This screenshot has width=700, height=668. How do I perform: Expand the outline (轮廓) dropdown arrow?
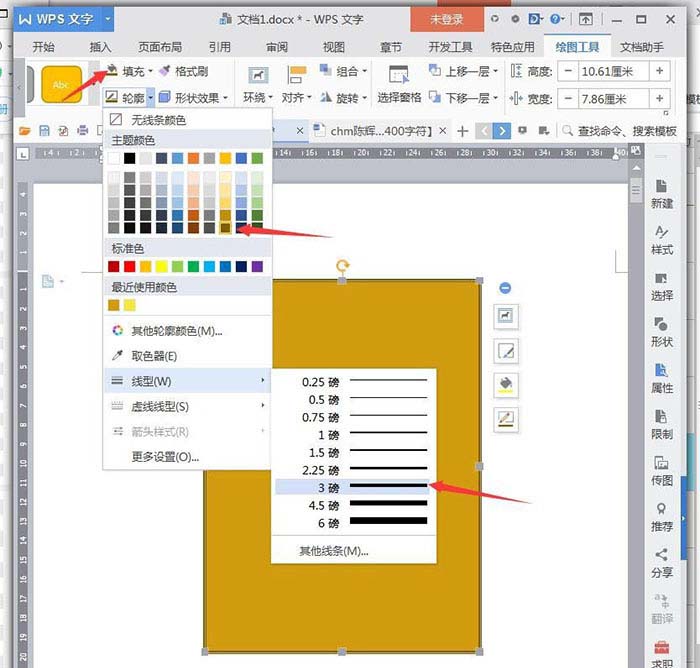150,97
